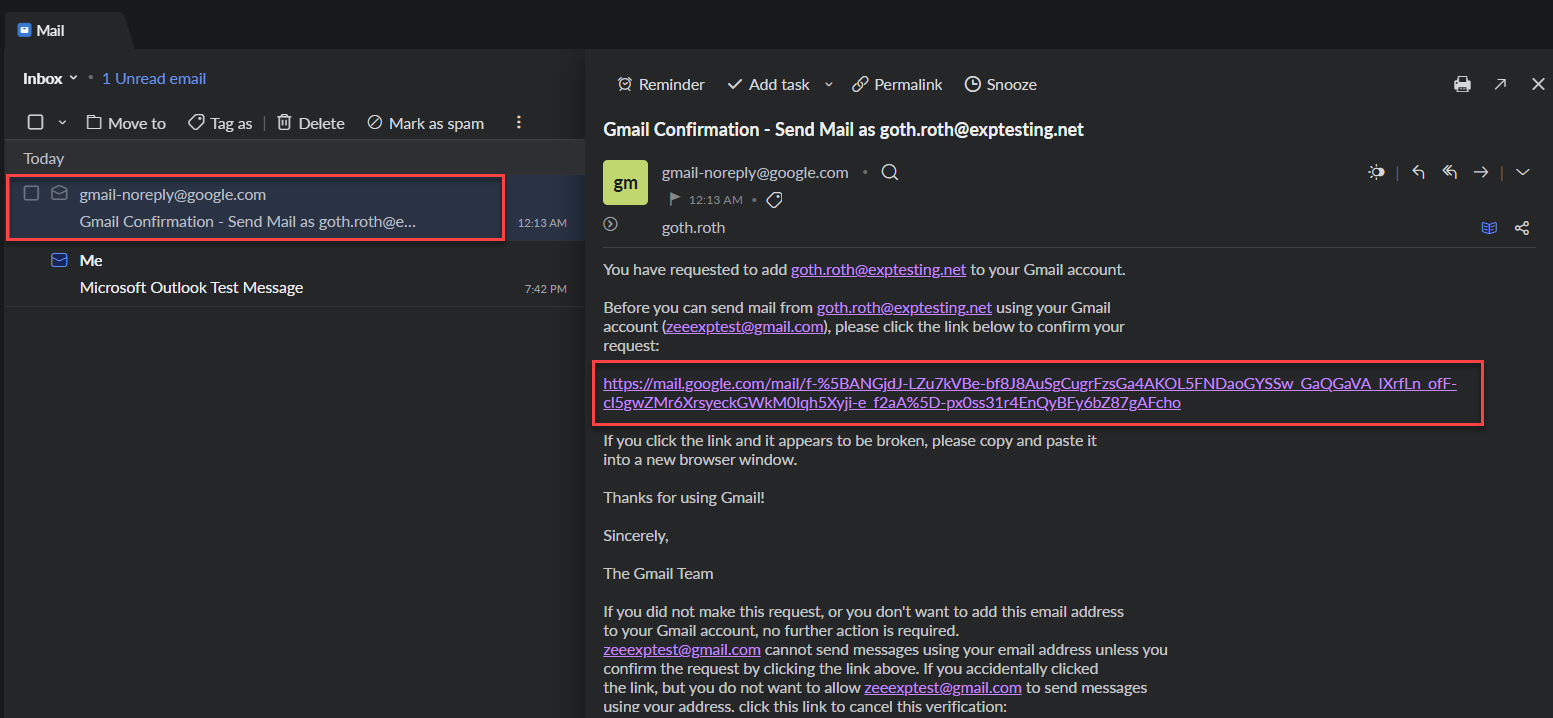Screen dimensions: 1553x718
Task: Open the three-dot more options menu
Action: point(518,123)
